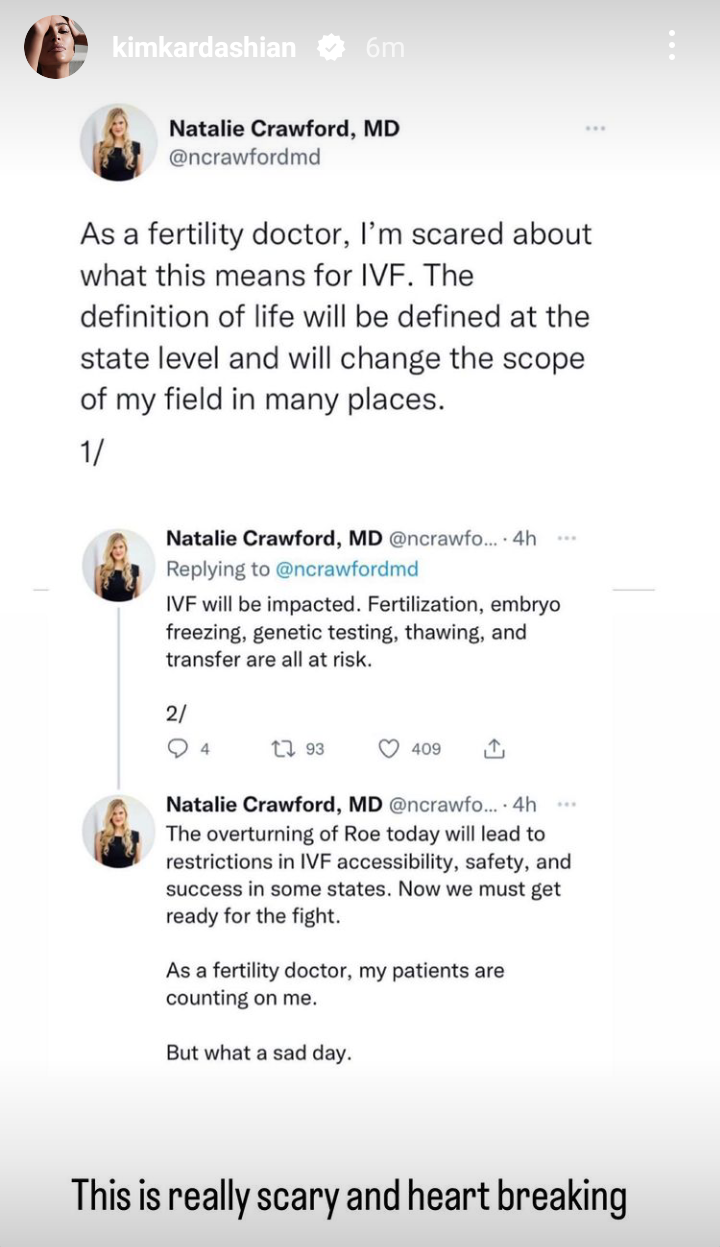Follow the 'Replying to @ncrawfordmd' link
720x1247 pixels.
347,569
